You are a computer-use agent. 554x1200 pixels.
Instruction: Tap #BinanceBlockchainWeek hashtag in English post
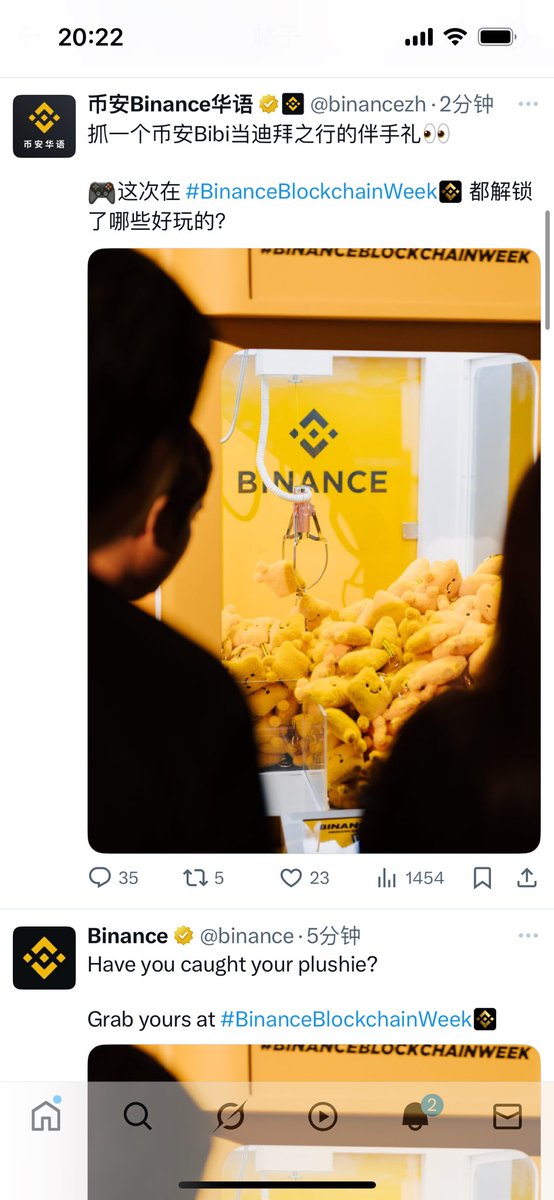click(346, 1019)
